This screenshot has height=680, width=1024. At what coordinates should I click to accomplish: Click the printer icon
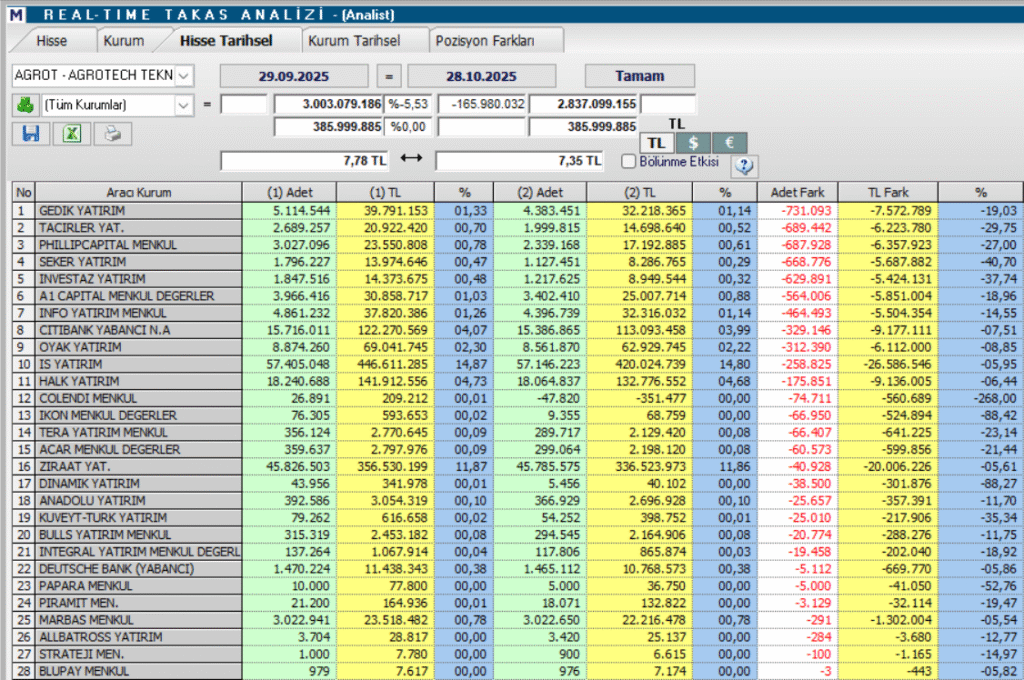[113, 133]
